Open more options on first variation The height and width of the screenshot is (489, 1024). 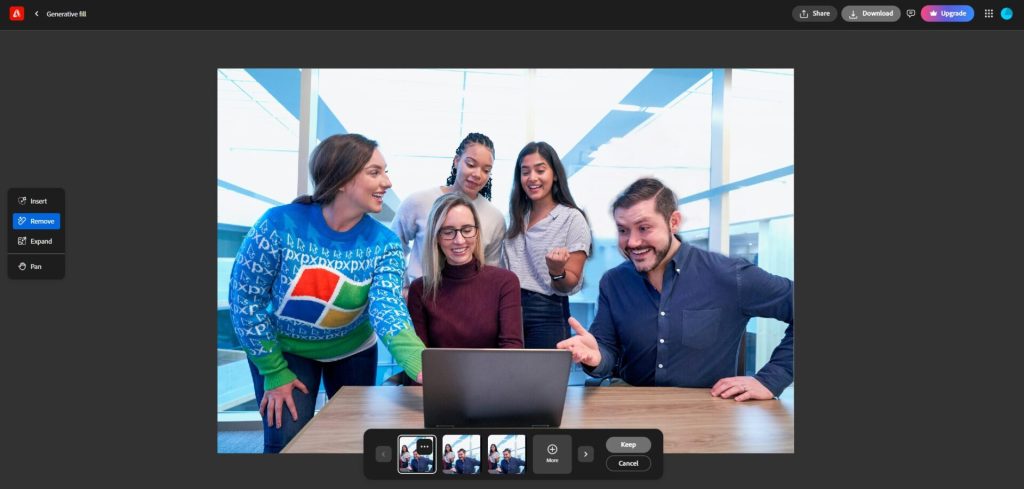coord(424,447)
